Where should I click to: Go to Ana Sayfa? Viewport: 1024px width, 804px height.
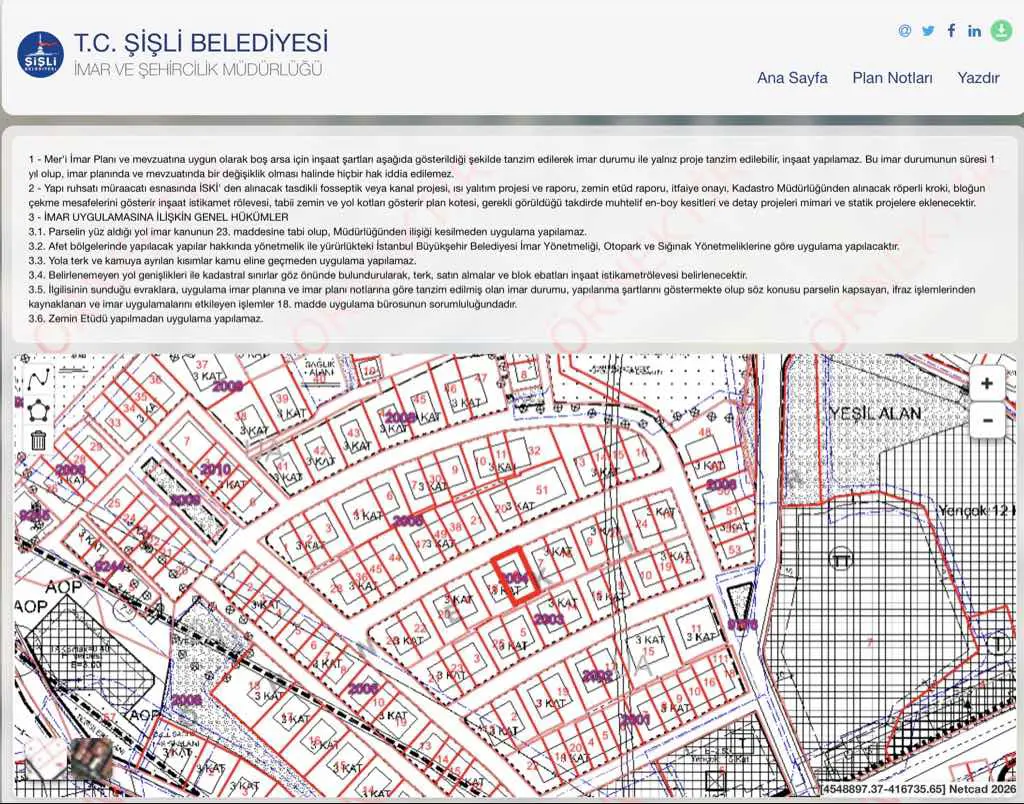pyautogui.click(x=792, y=78)
